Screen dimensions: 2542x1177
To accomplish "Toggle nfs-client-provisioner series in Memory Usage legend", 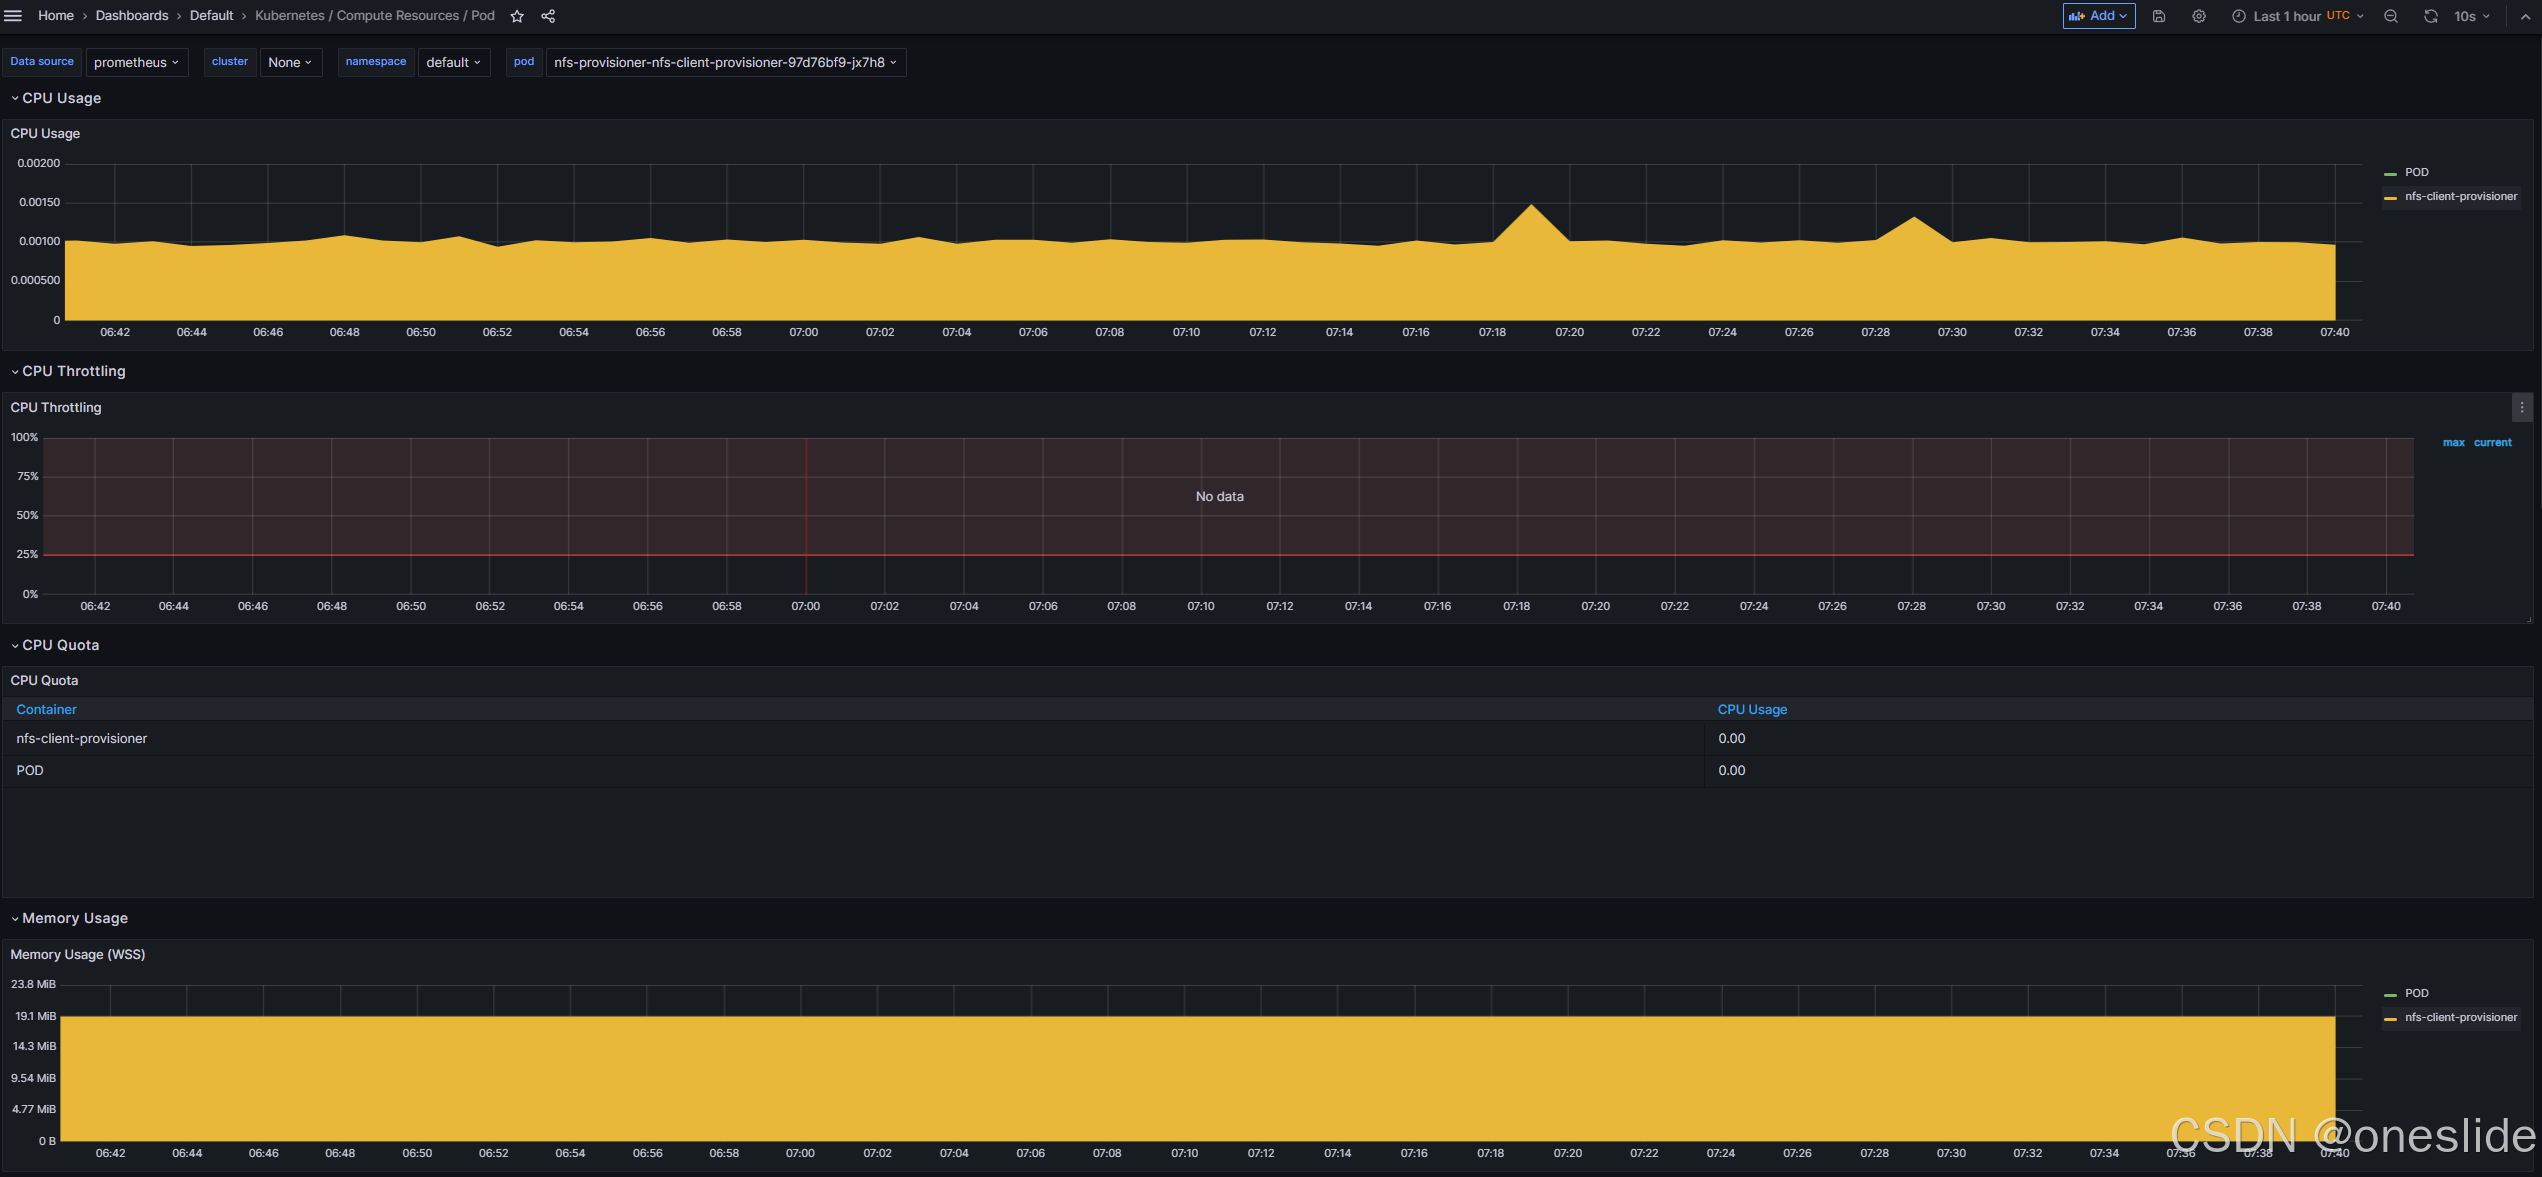I will (x=2460, y=1017).
